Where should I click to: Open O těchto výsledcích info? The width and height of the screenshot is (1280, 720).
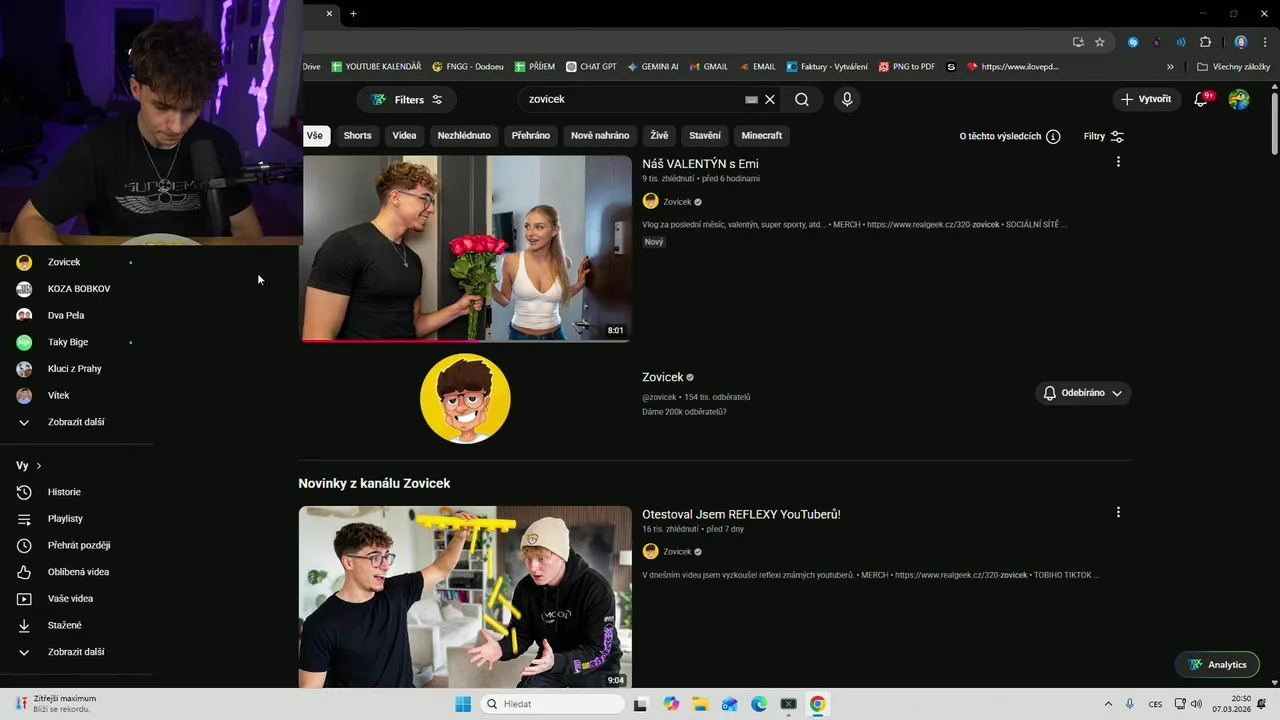[1010, 137]
